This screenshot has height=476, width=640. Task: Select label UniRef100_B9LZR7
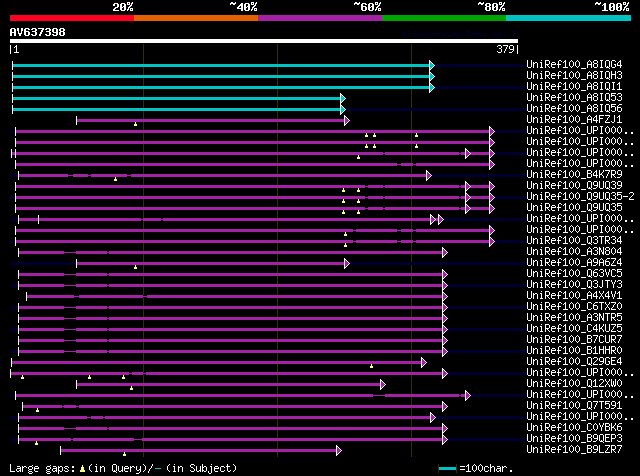pyautogui.click(x=574, y=450)
